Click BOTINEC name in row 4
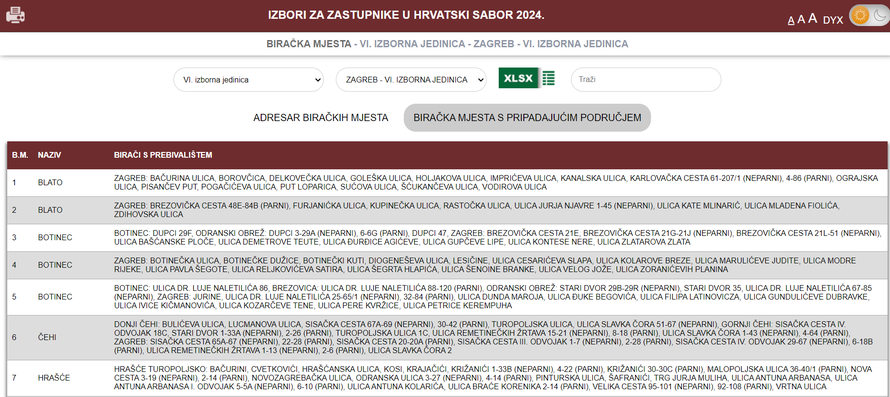Screen dimensions: 890x397 [x=54, y=265]
